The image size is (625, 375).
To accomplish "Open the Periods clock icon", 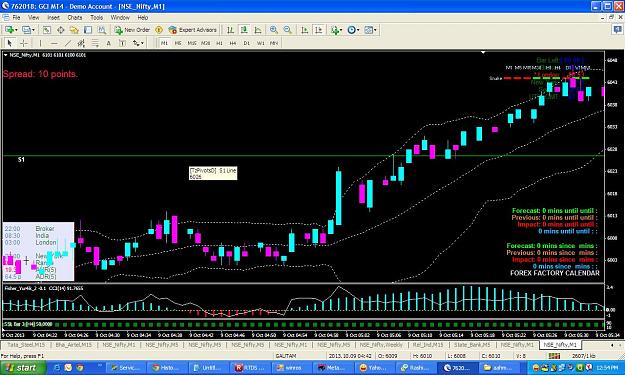I will click(x=351, y=30).
